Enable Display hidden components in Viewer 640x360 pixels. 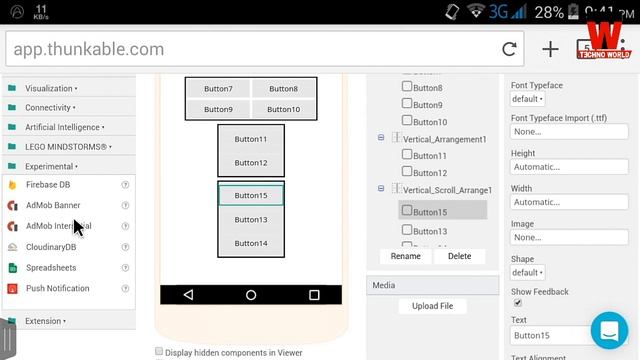pyautogui.click(x=159, y=351)
